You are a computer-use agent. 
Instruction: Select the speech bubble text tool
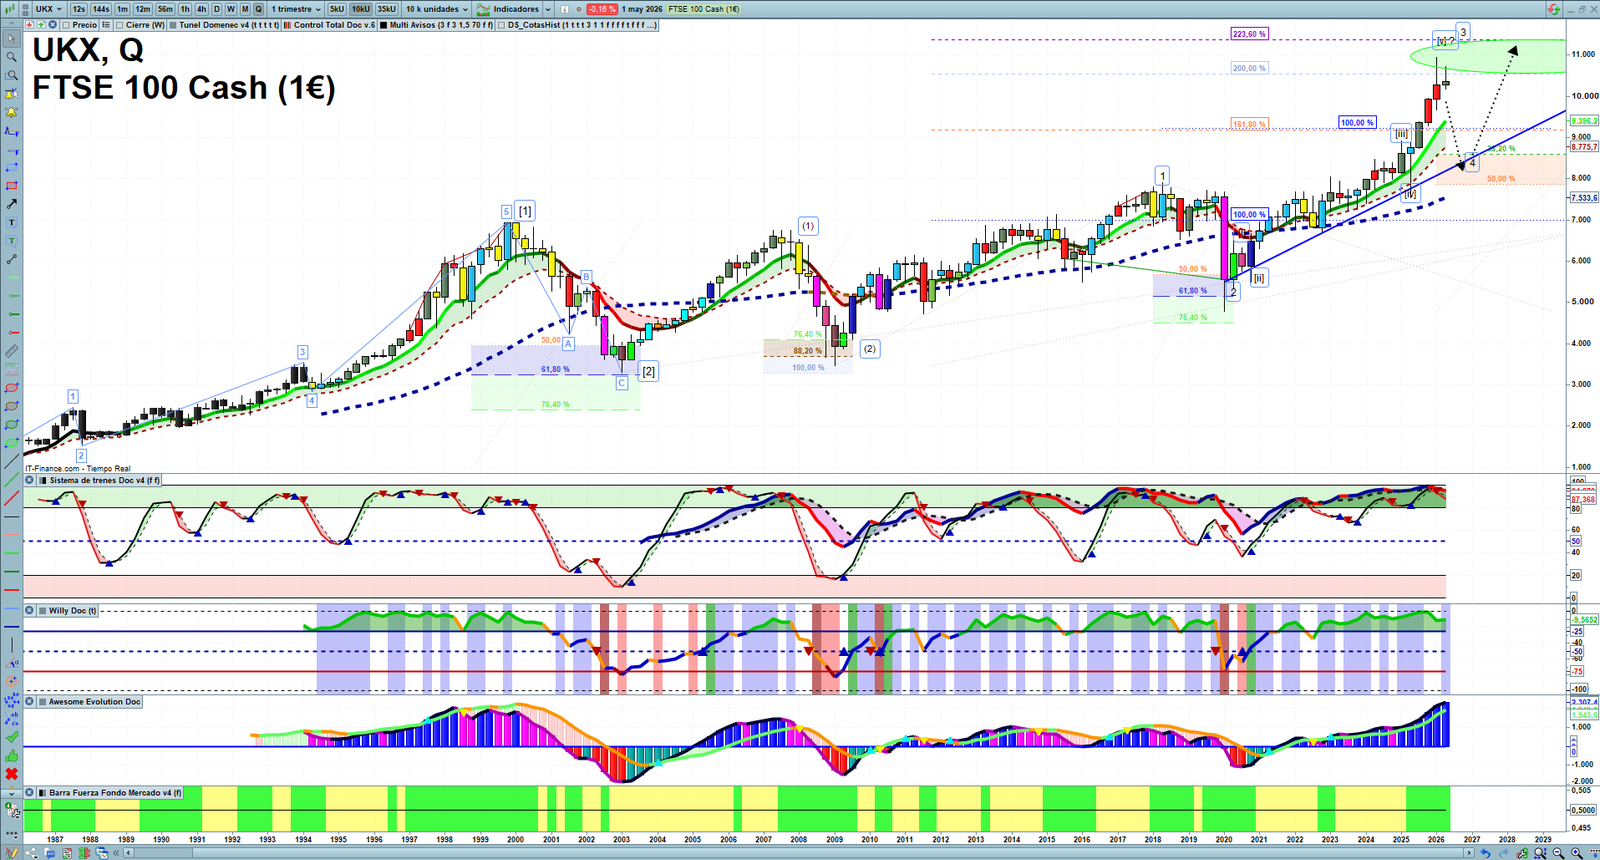11,241
